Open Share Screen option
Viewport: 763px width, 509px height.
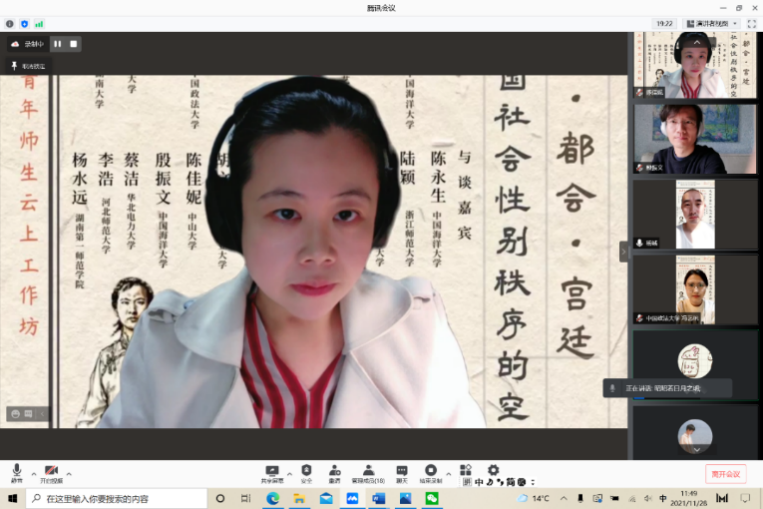point(272,471)
